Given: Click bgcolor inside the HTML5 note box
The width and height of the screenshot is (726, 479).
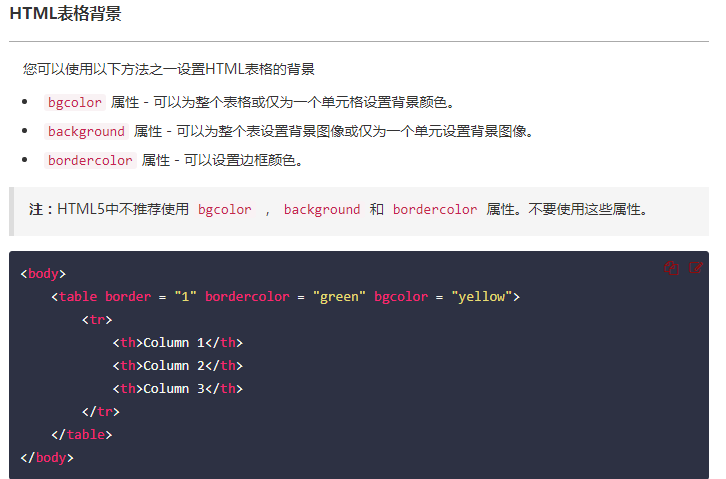Looking at the screenshot, I should click(225, 210).
